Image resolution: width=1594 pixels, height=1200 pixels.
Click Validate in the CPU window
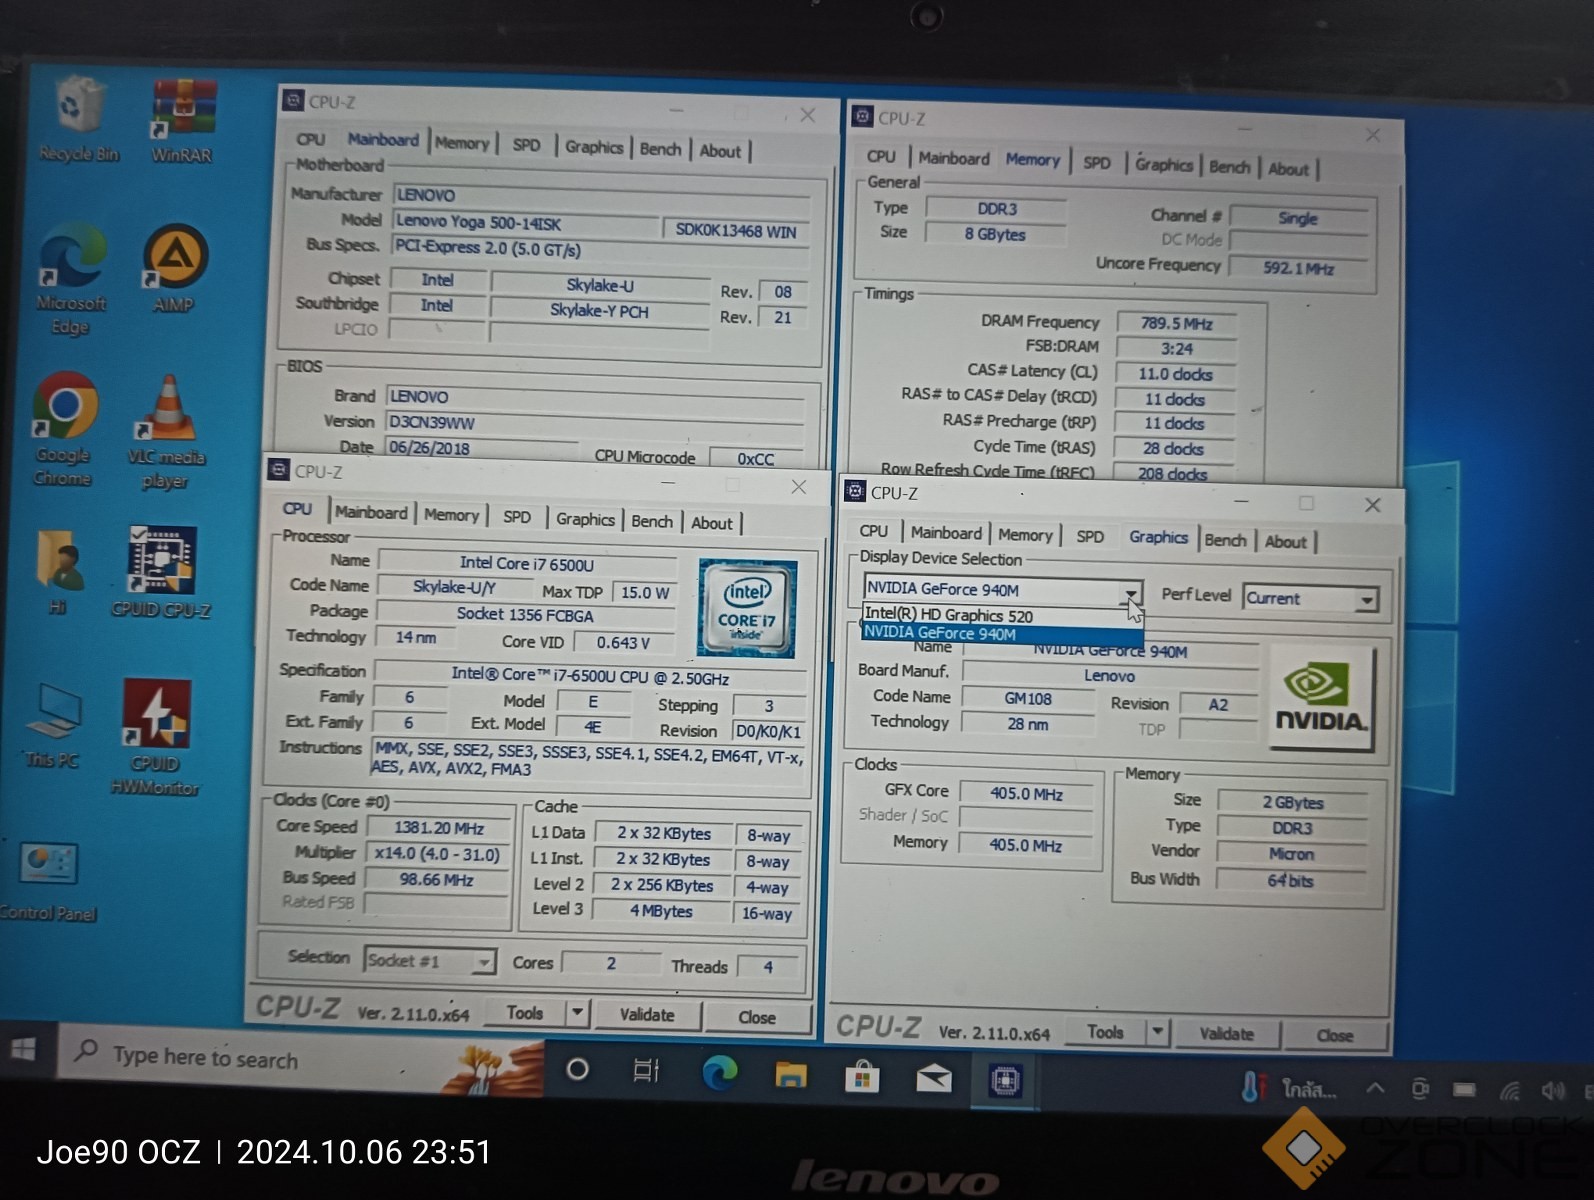[x=647, y=1014]
